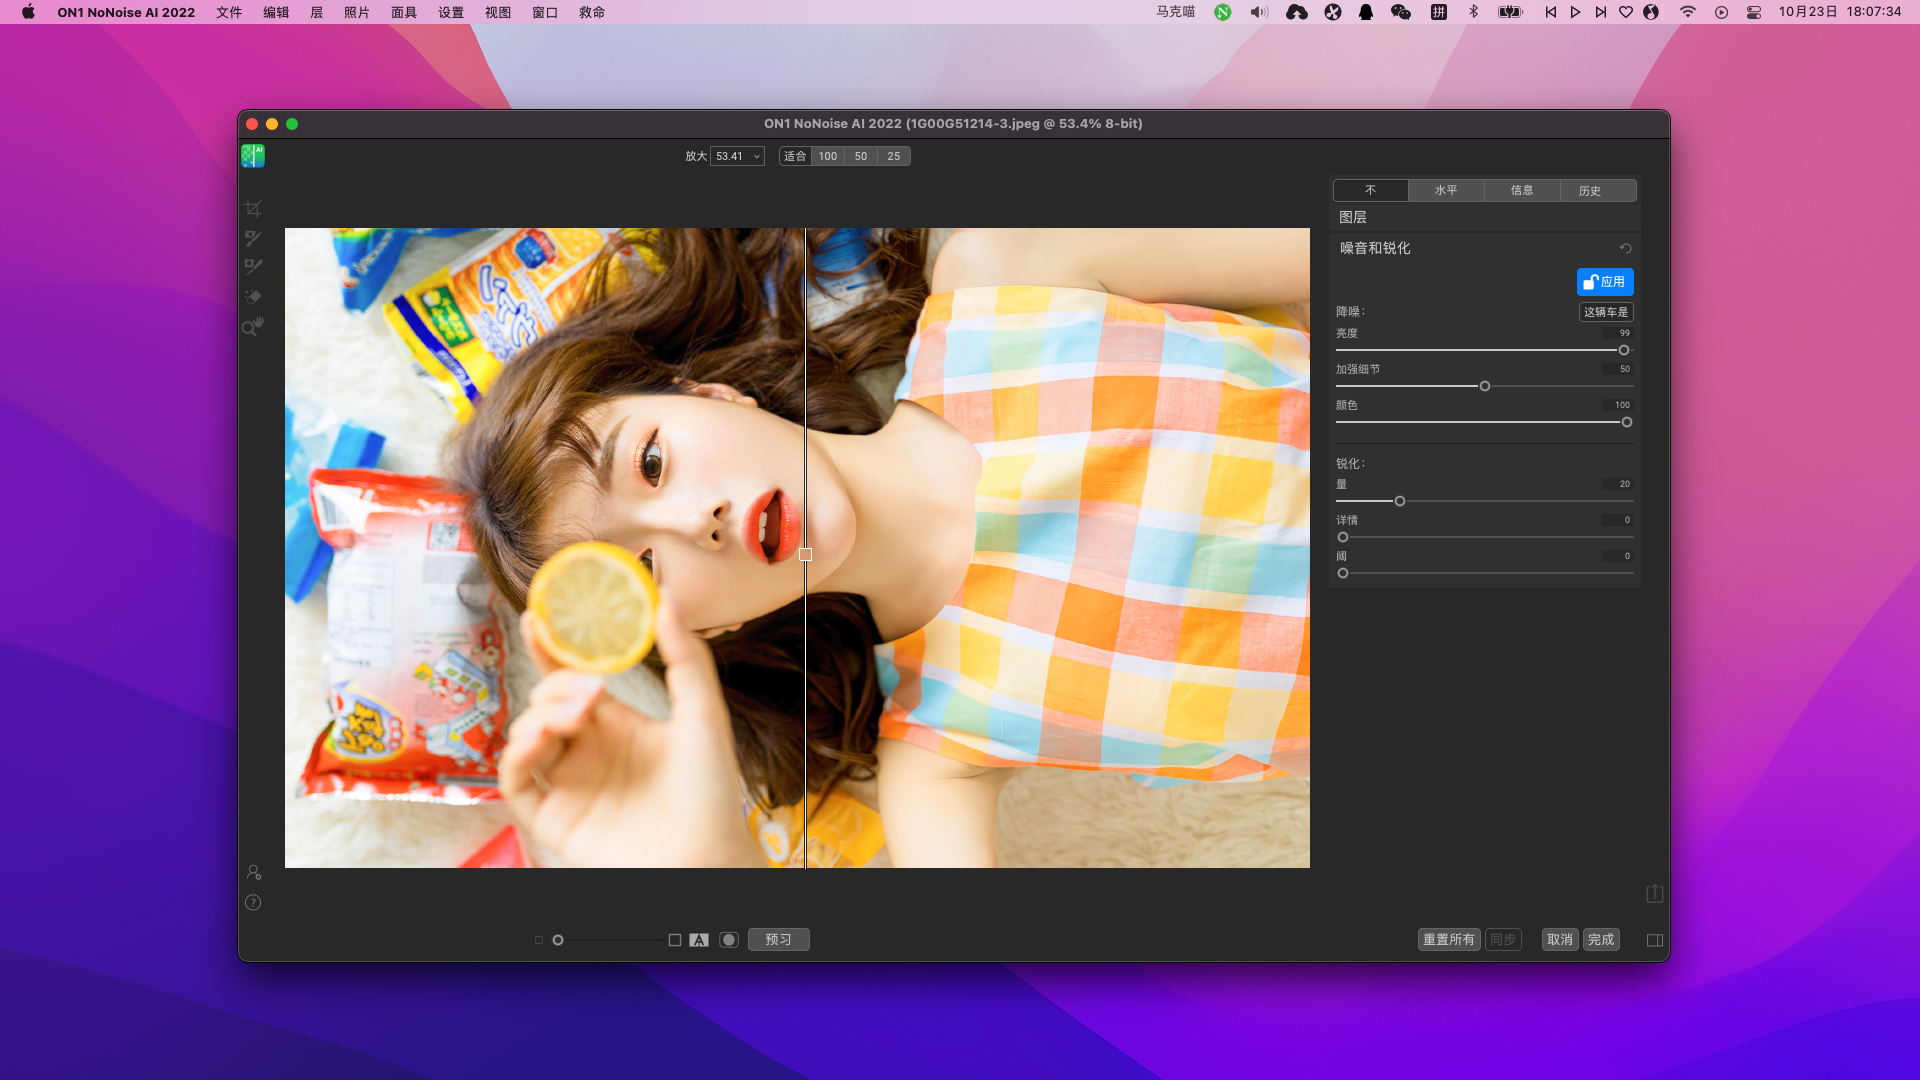Switch to the 信息 tab
1920x1080 pixels.
coord(1521,190)
